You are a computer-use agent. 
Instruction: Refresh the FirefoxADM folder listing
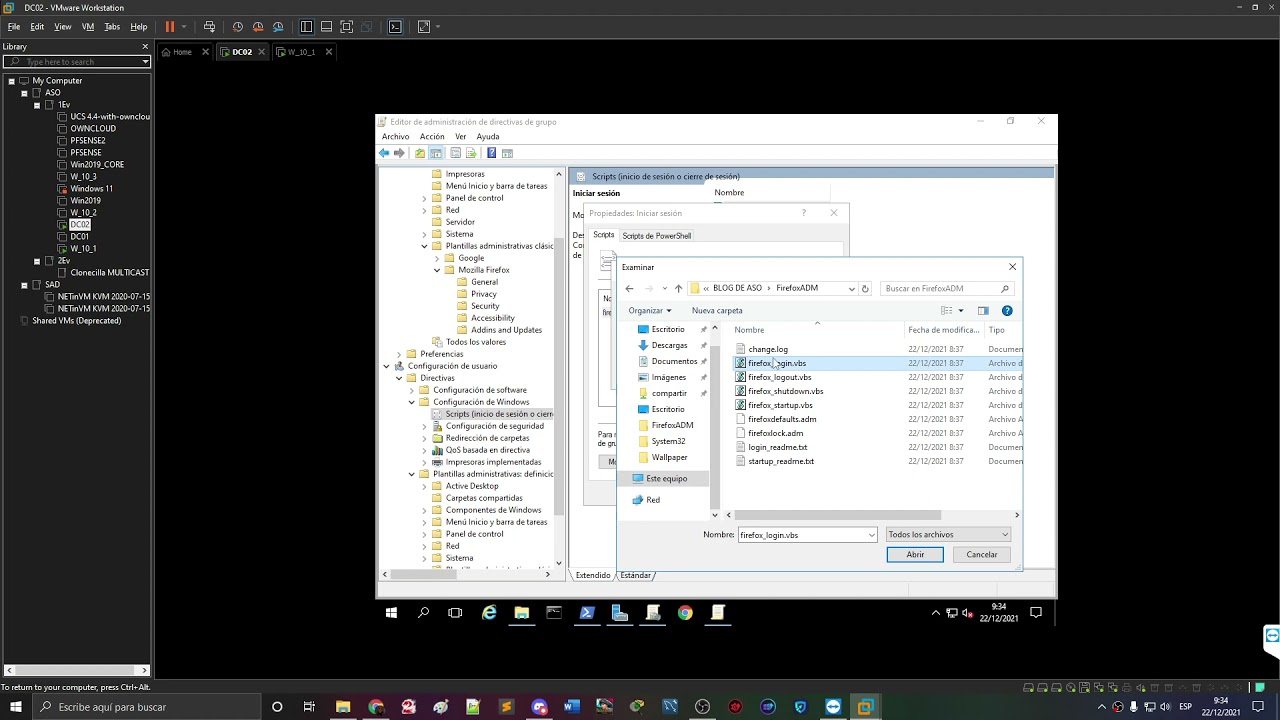click(865, 288)
